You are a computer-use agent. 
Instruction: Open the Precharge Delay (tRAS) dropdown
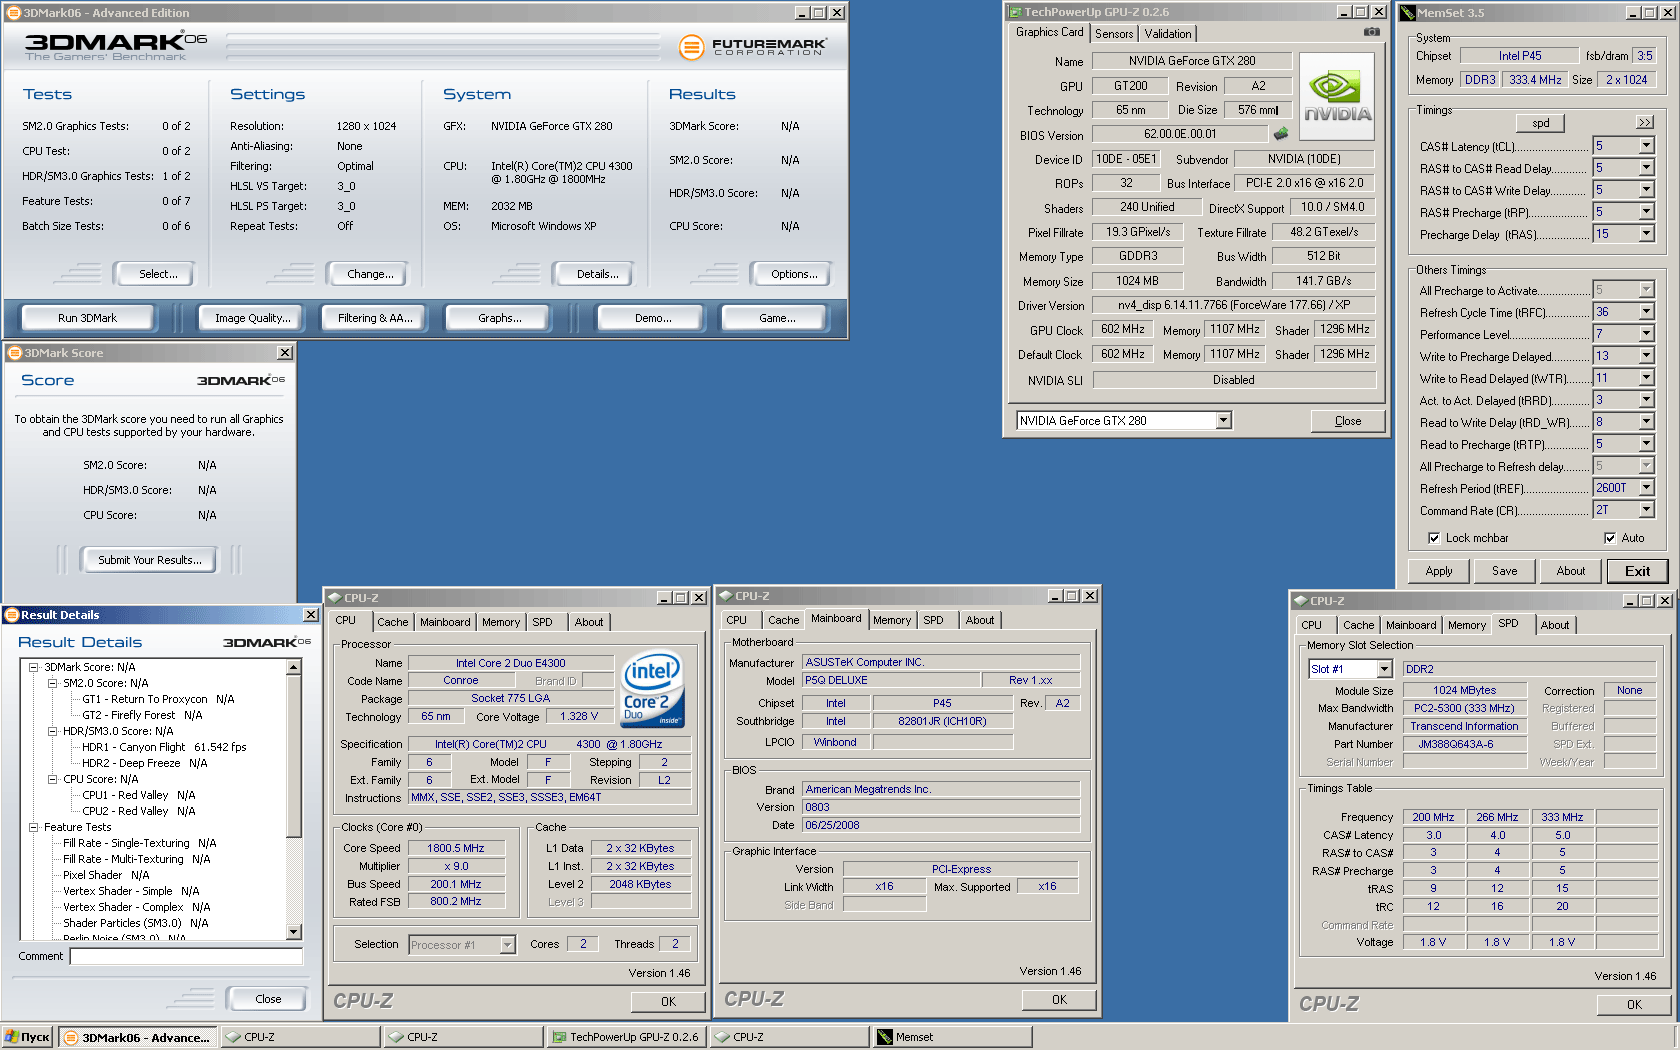coord(1646,234)
